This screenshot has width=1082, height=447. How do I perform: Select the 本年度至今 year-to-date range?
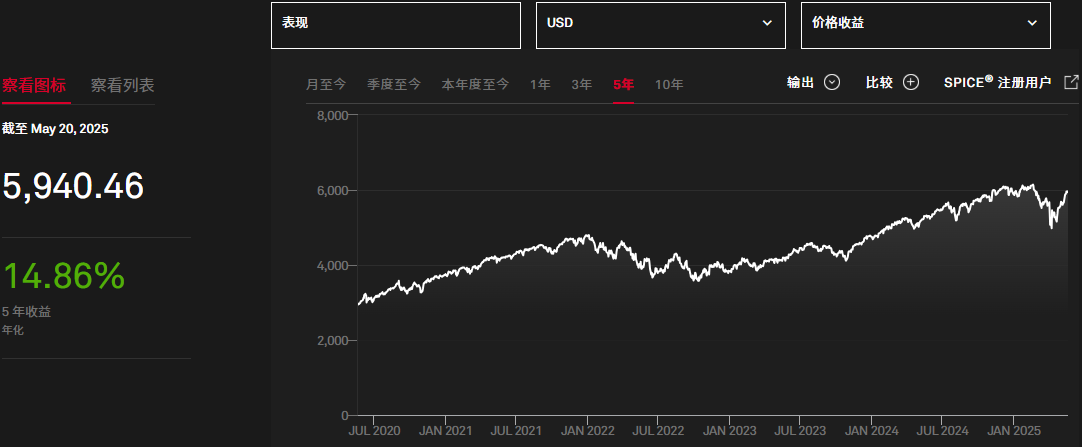(475, 85)
